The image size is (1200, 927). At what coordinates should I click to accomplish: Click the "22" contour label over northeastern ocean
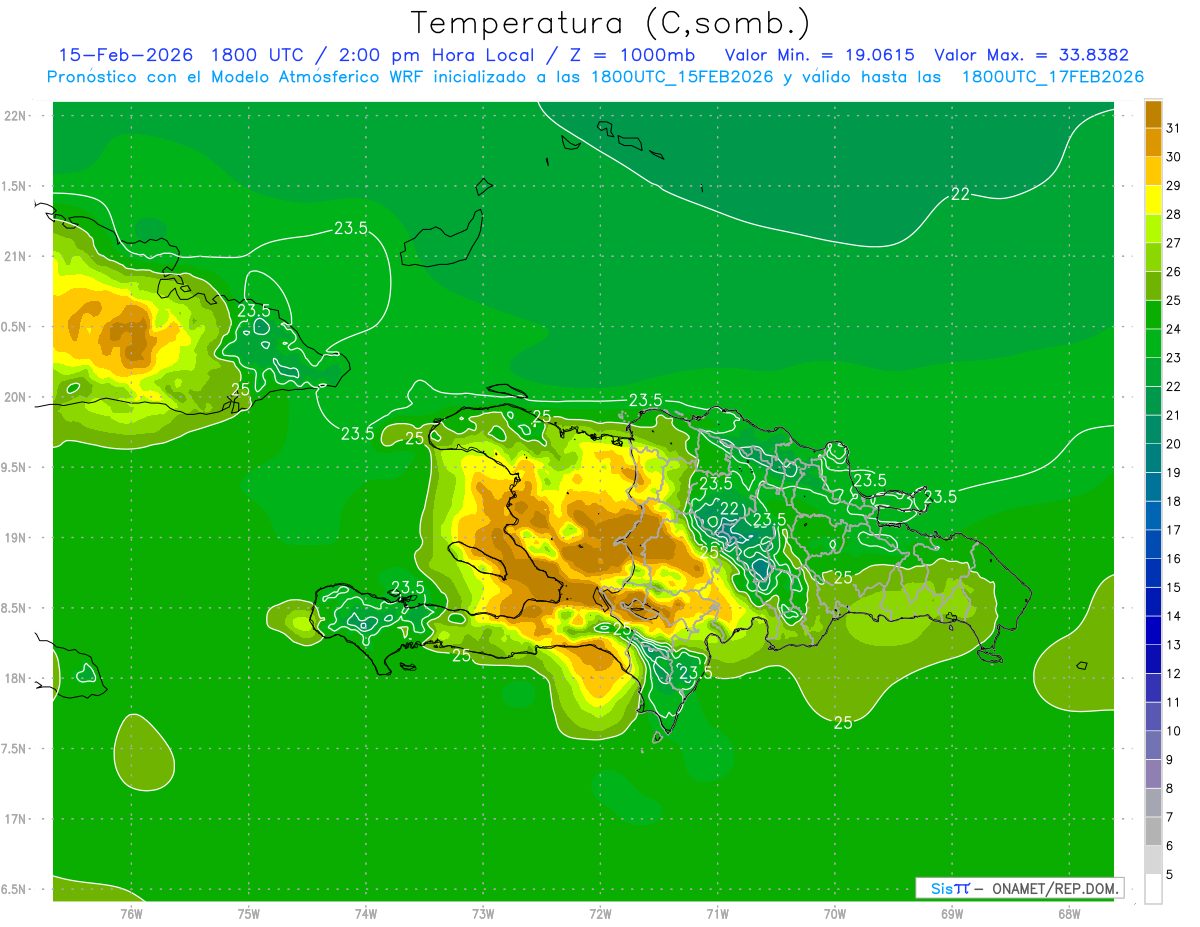click(x=959, y=194)
